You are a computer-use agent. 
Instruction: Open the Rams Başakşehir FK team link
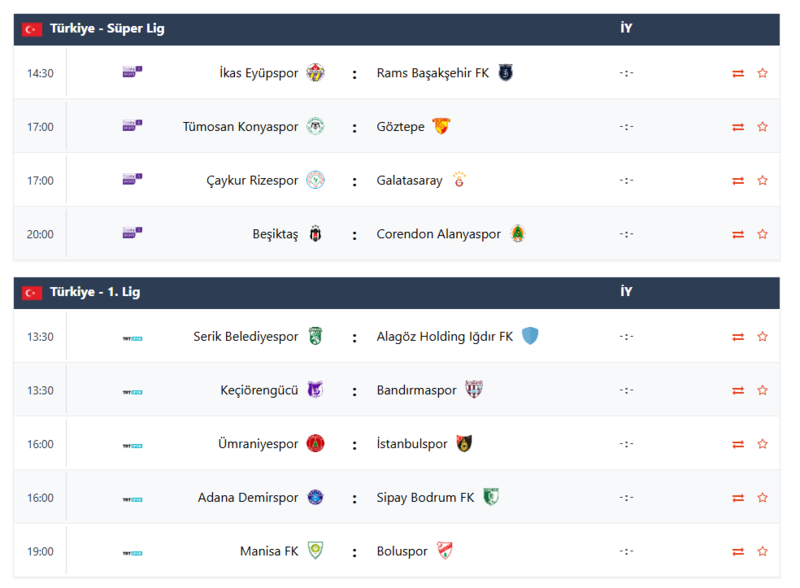[433, 73]
